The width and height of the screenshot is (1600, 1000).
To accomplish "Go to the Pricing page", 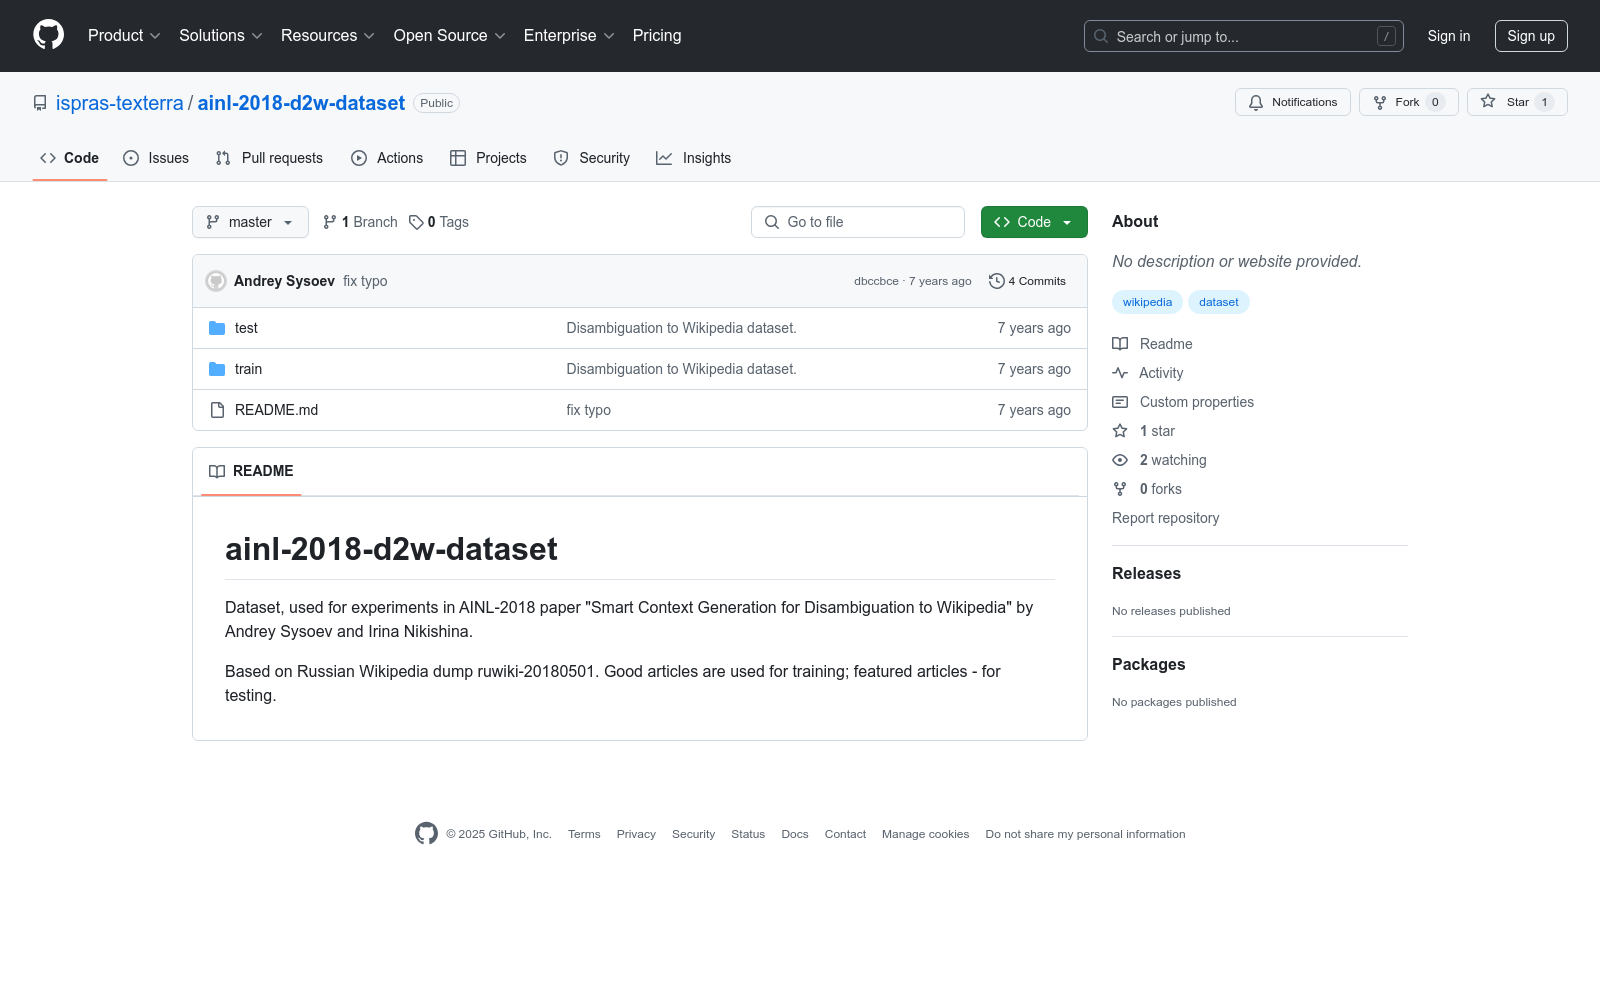I will point(657,36).
